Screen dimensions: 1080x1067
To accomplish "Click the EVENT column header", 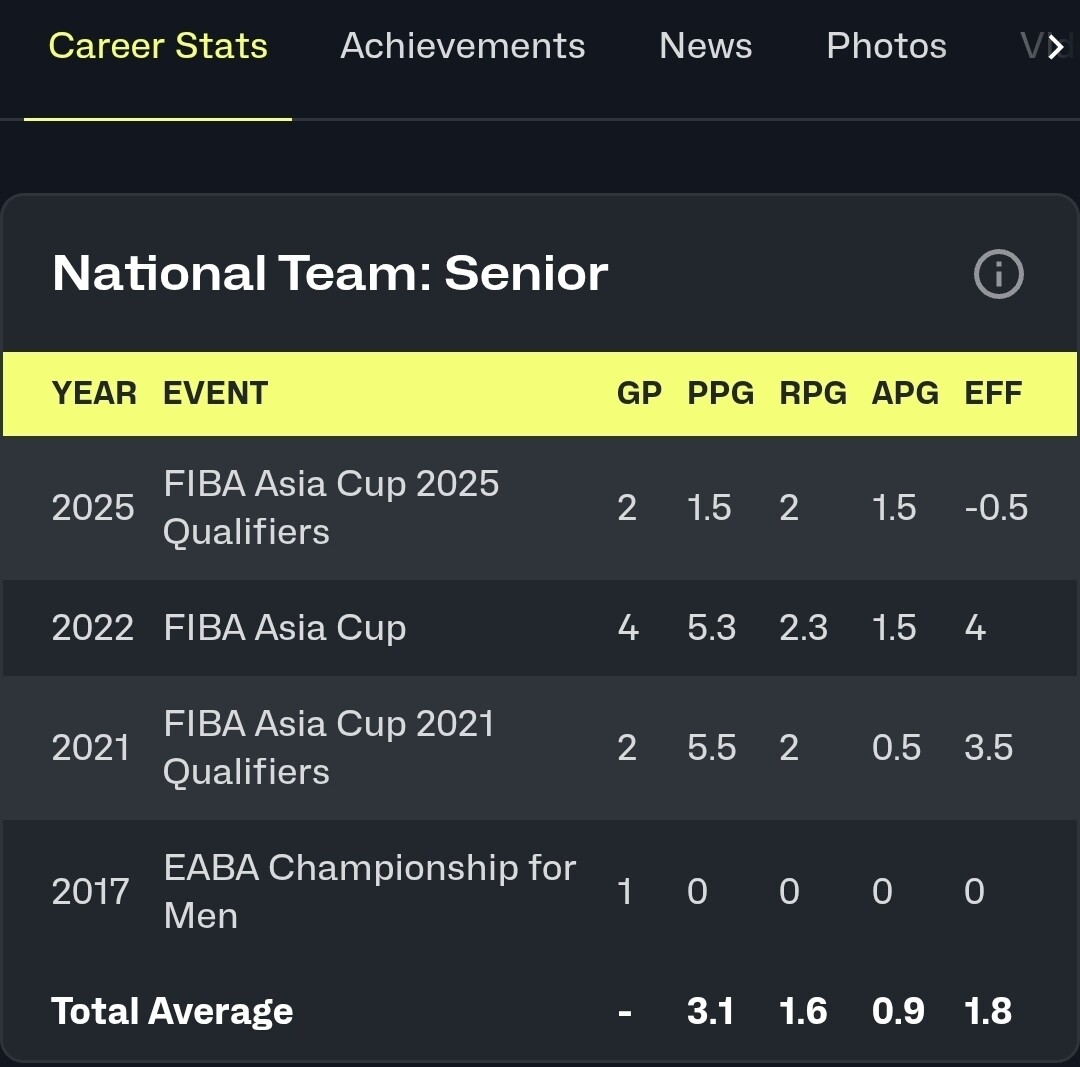I will [x=216, y=393].
